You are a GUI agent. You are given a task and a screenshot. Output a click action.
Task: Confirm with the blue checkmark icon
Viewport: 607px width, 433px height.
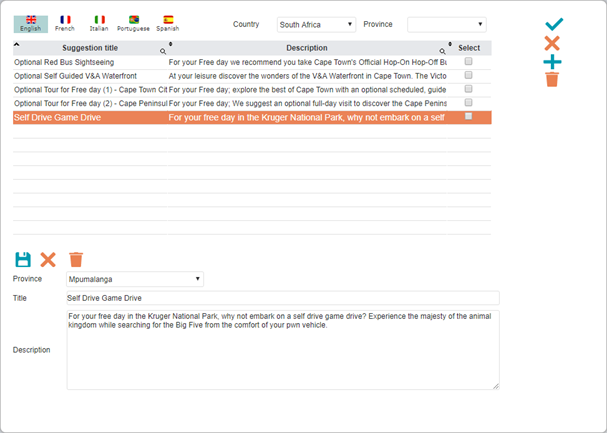coord(554,24)
